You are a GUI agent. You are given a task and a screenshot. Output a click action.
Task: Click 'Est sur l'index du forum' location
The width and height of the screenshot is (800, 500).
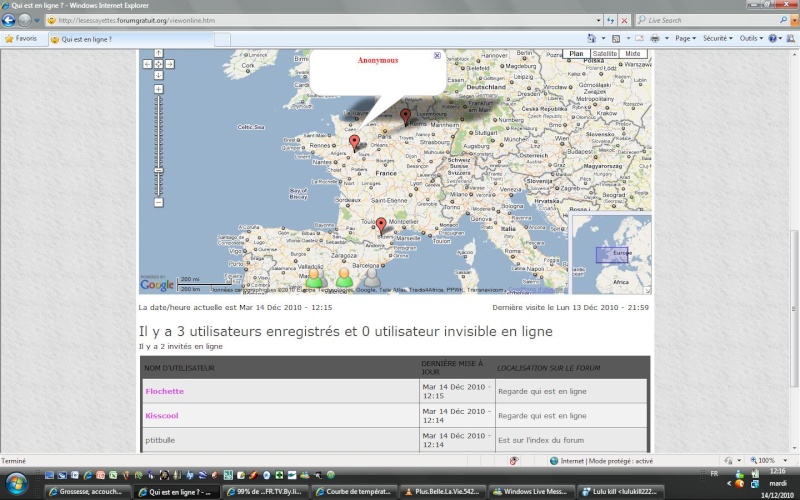click(541, 440)
